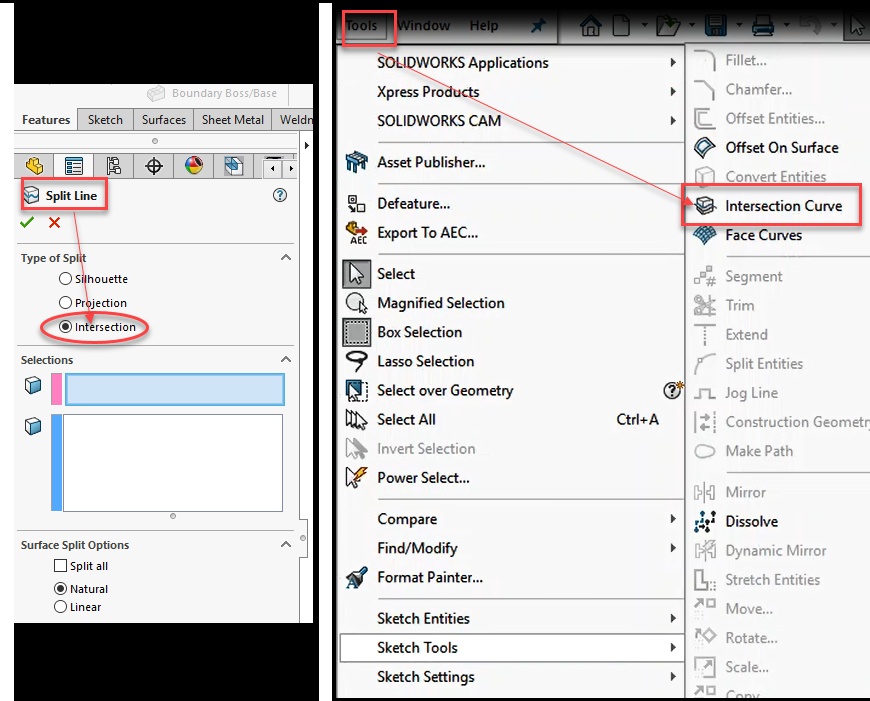Open the CAM feature tree cube icon
870x701 pixels.
pos(234,166)
